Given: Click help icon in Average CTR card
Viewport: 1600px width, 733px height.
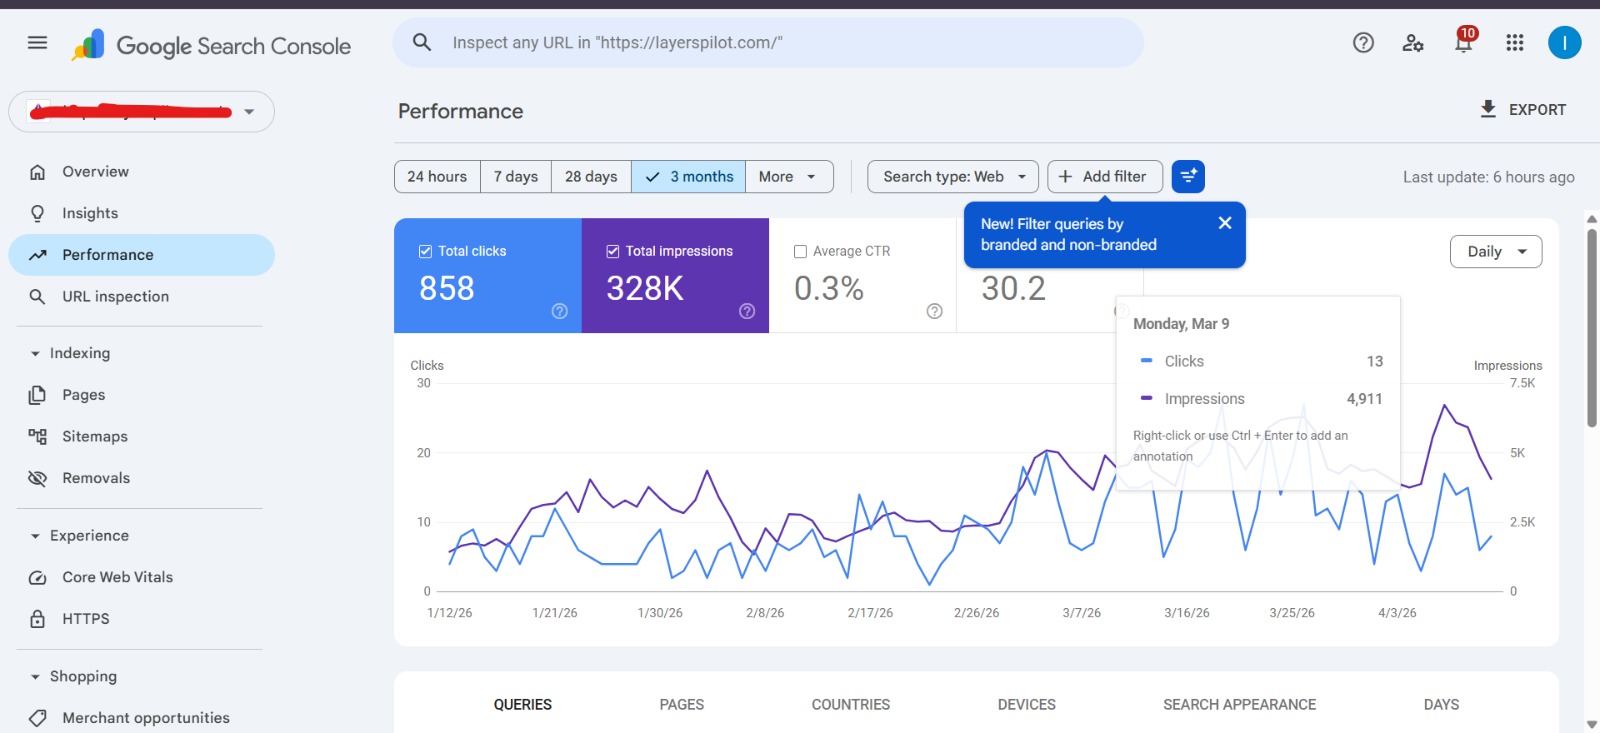Looking at the screenshot, I should (935, 311).
